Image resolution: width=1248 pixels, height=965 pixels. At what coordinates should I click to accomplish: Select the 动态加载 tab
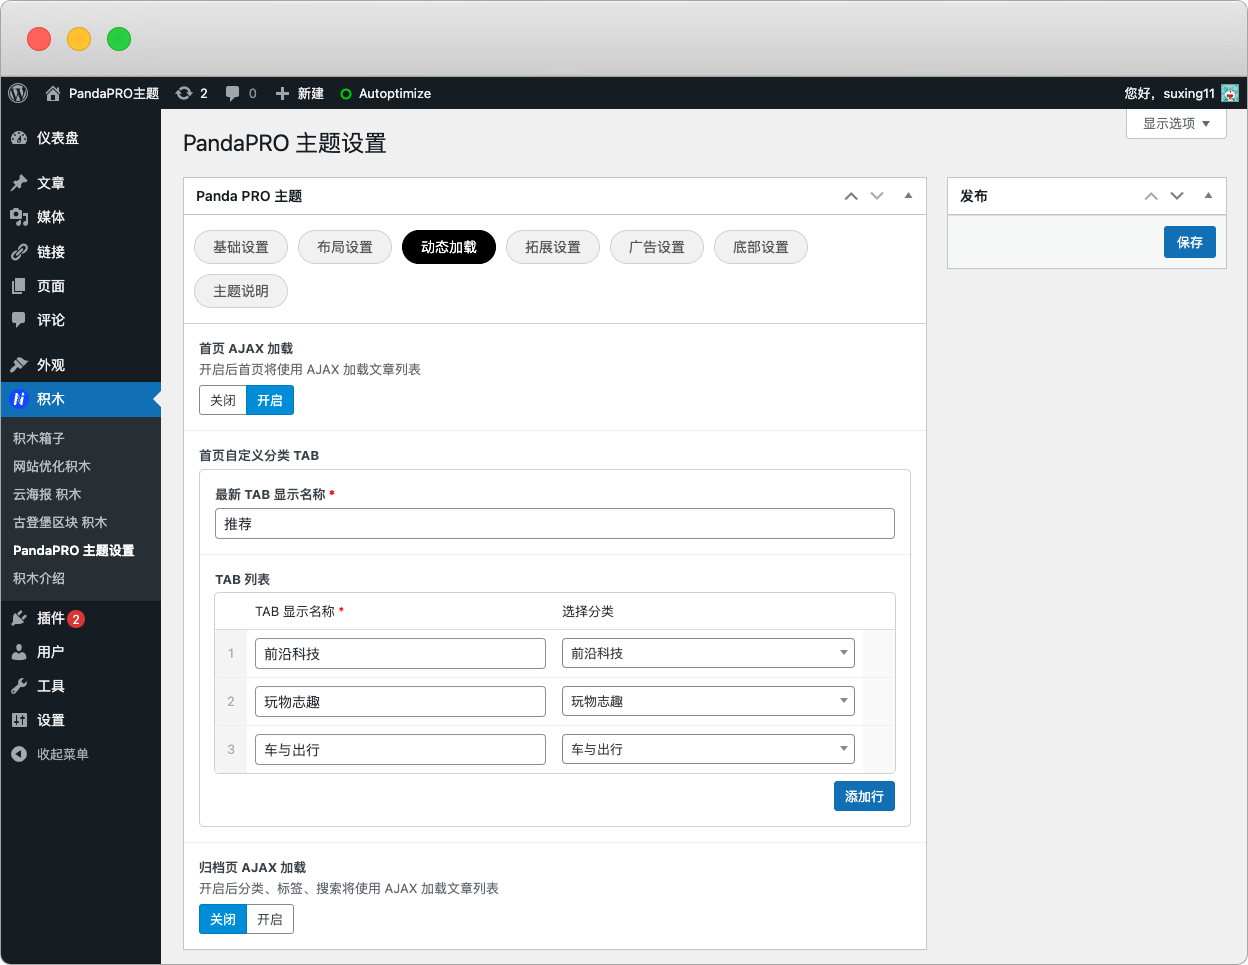[449, 247]
